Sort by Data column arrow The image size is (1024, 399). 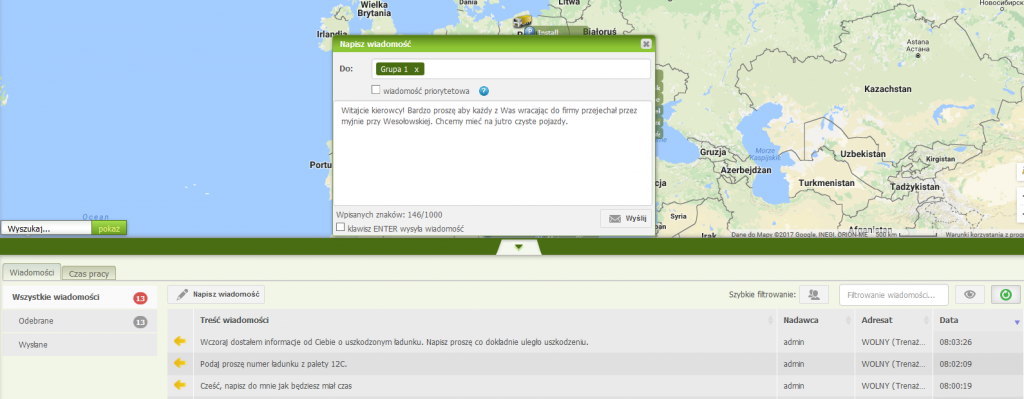1016,322
